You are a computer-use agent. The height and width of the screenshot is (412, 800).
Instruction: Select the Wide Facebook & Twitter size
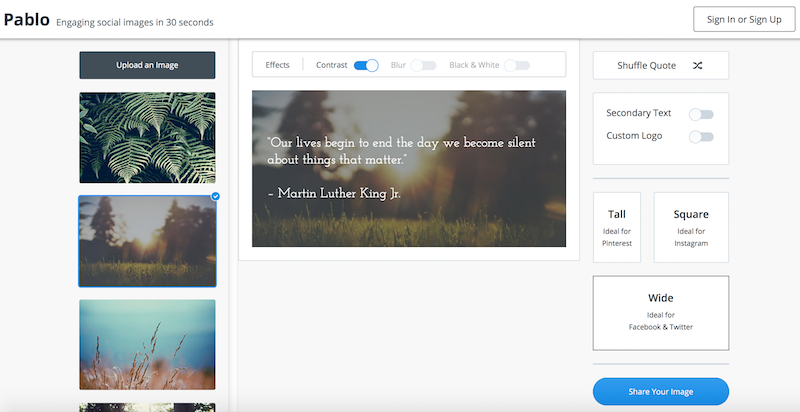click(660, 312)
